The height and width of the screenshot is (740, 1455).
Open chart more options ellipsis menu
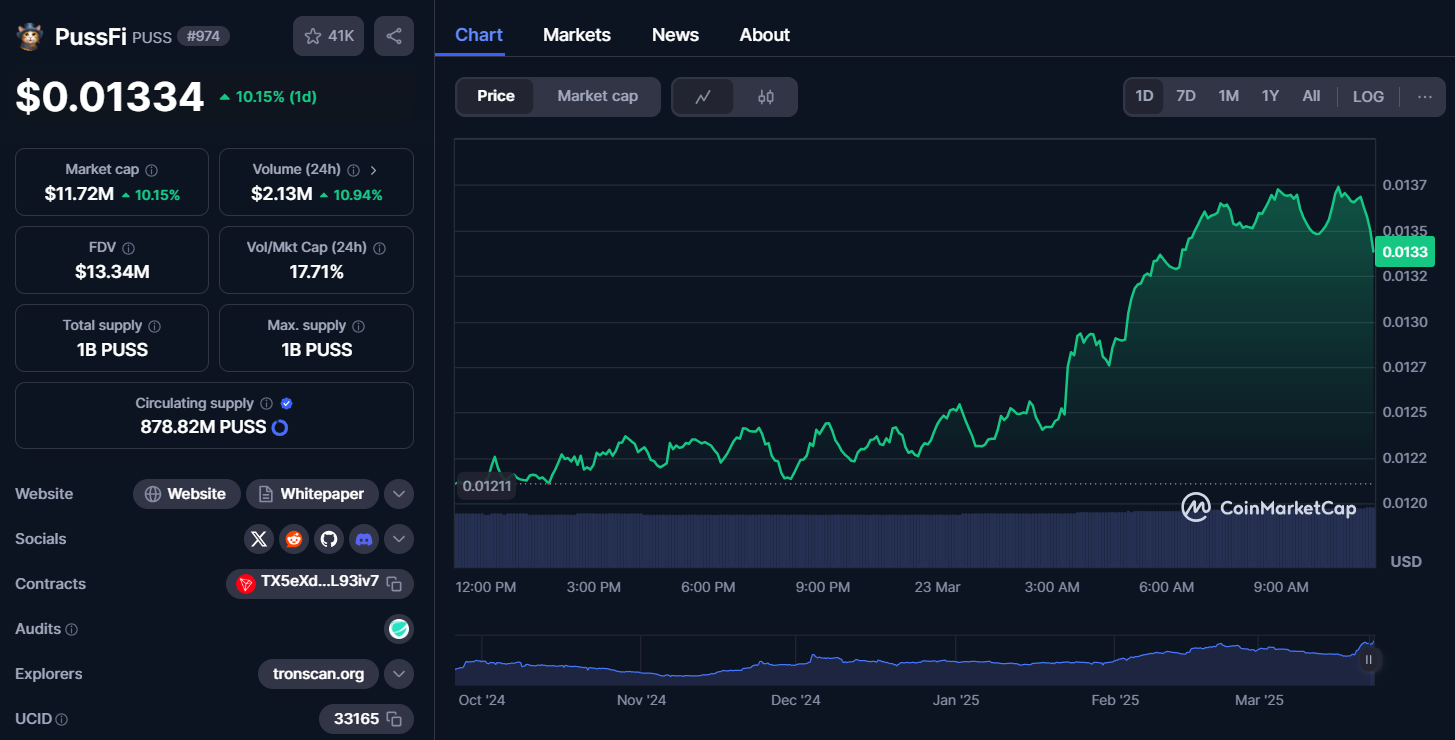point(1425,97)
